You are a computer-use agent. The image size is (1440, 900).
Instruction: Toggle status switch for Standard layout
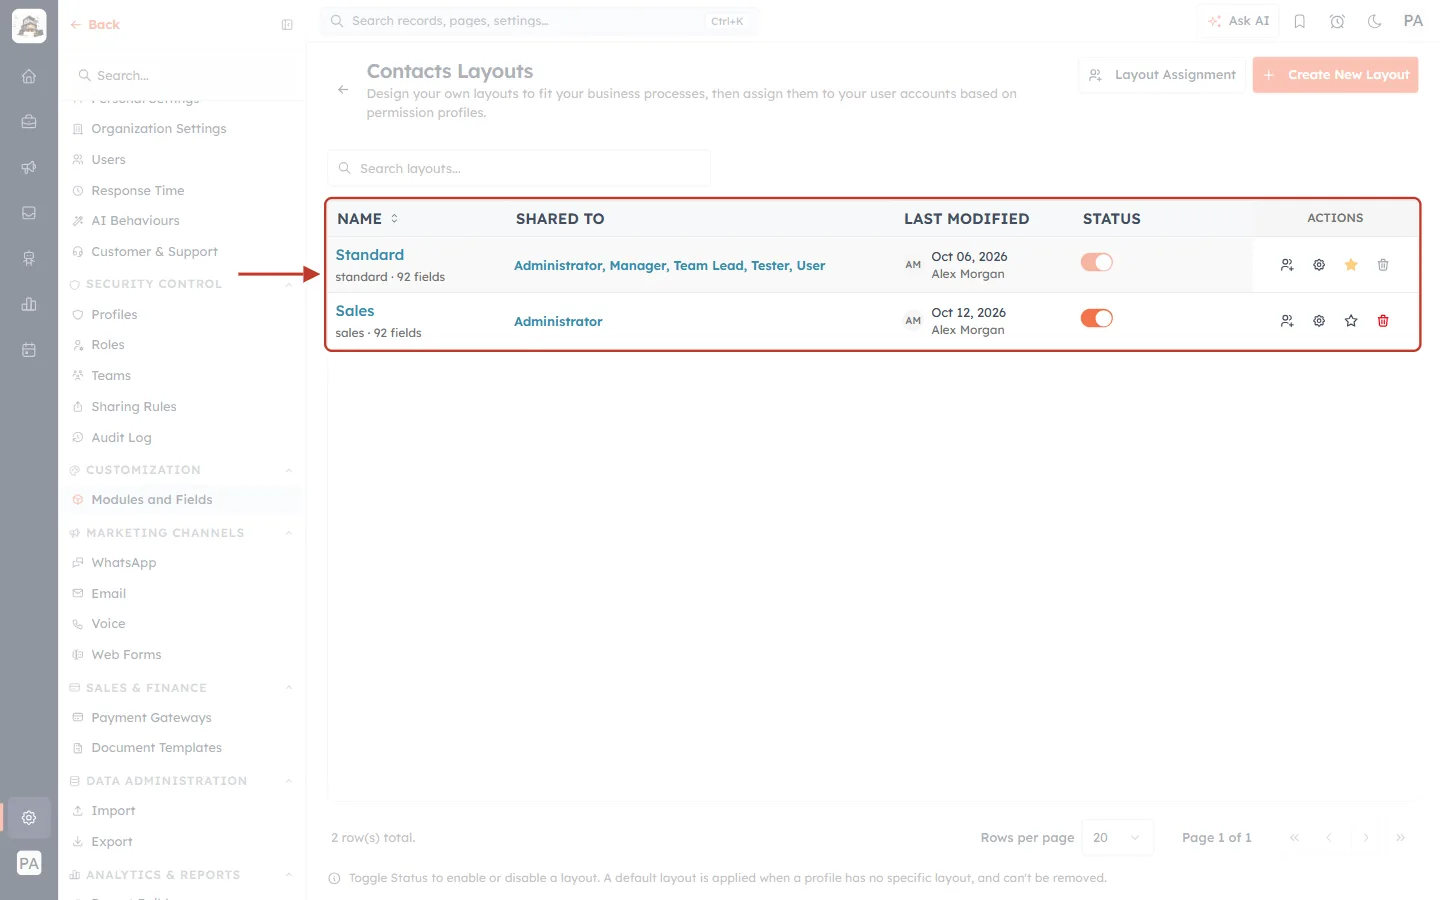[x=1097, y=262]
